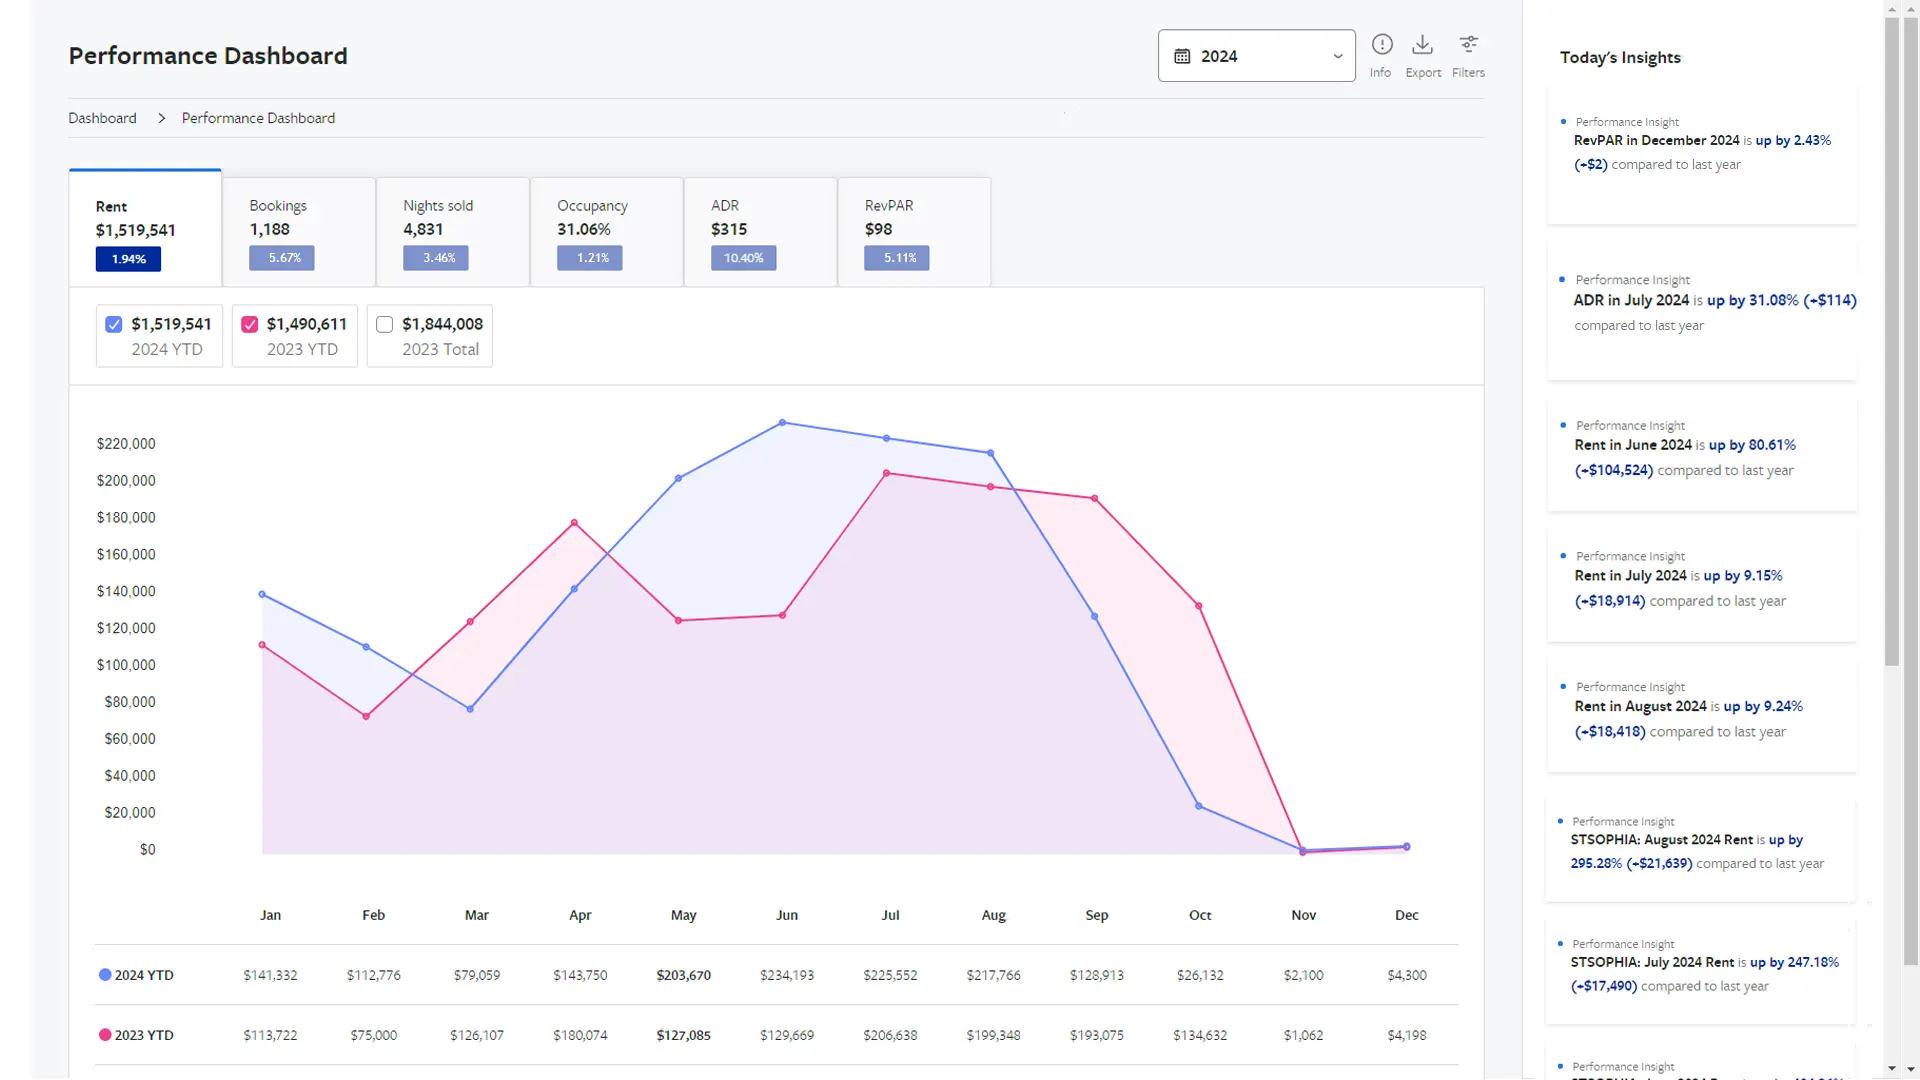The height and width of the screenshot is (1080, 1920).
Task: Click the Dec month label on axis
Action: coord(1407,915)
